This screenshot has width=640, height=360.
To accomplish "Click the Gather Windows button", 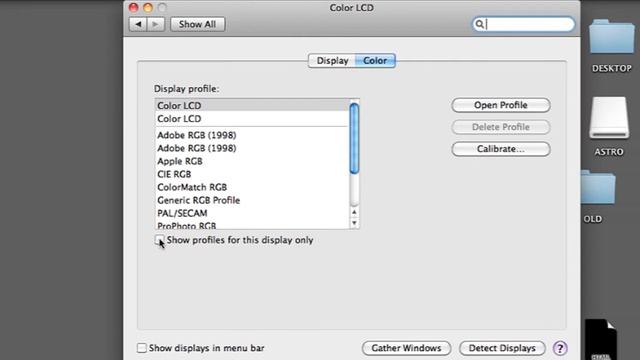I will coord(406,348).
